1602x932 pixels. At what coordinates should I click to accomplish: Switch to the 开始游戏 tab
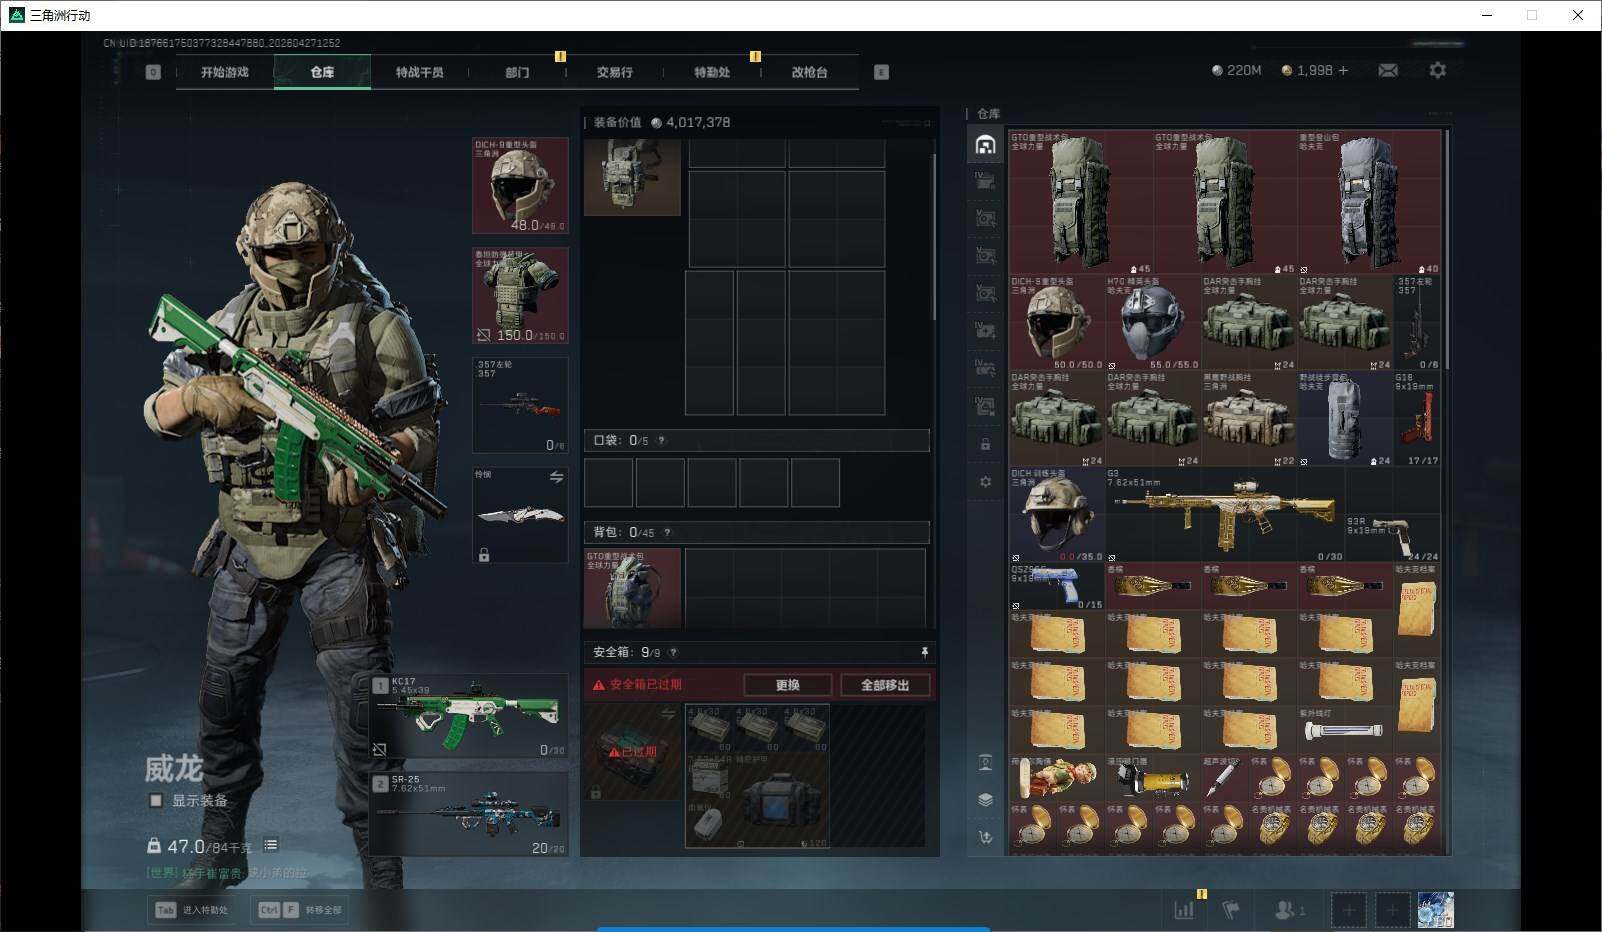click(x=225, y=72)
